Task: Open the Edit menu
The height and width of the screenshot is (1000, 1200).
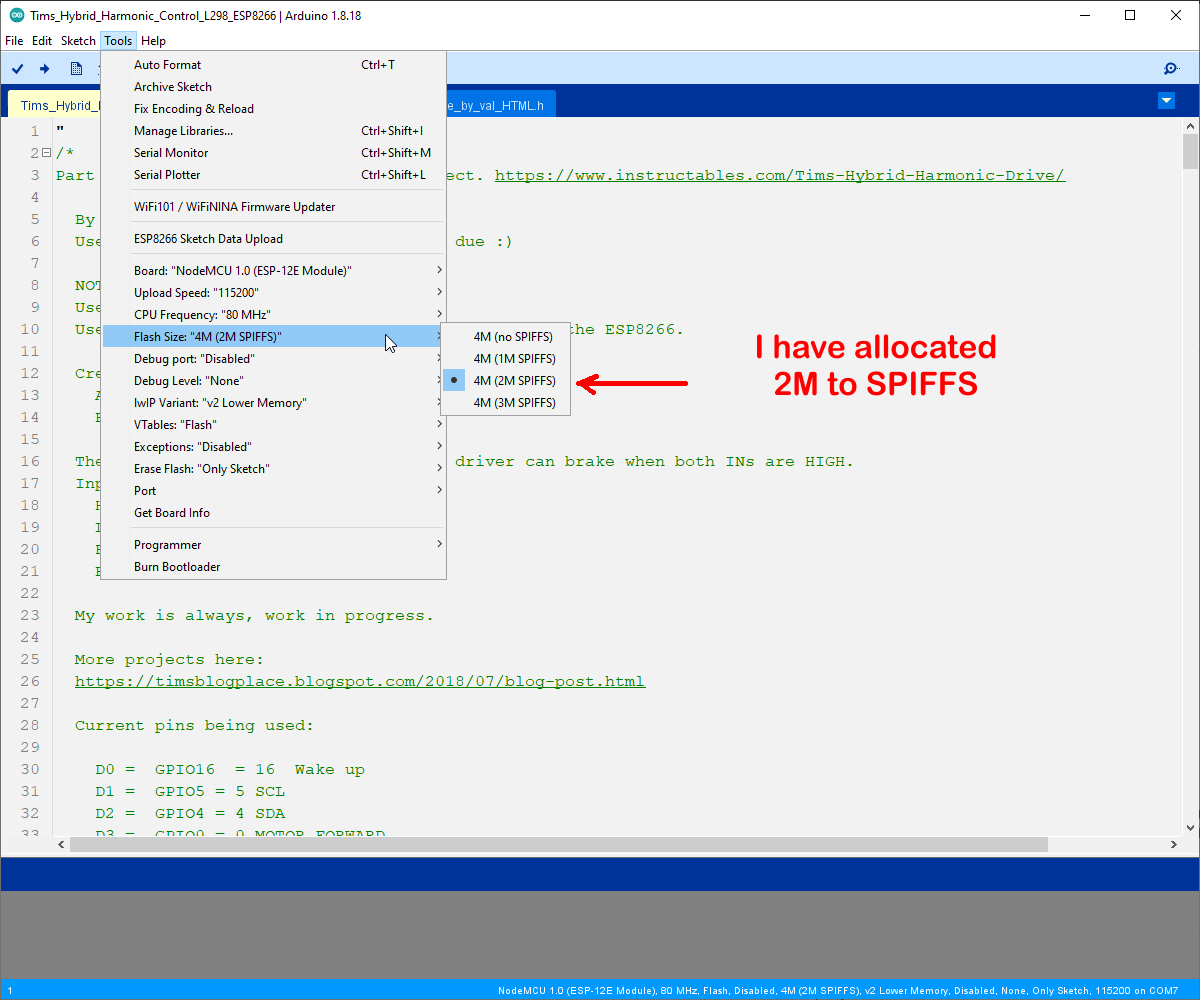Action: click(42, 41)
